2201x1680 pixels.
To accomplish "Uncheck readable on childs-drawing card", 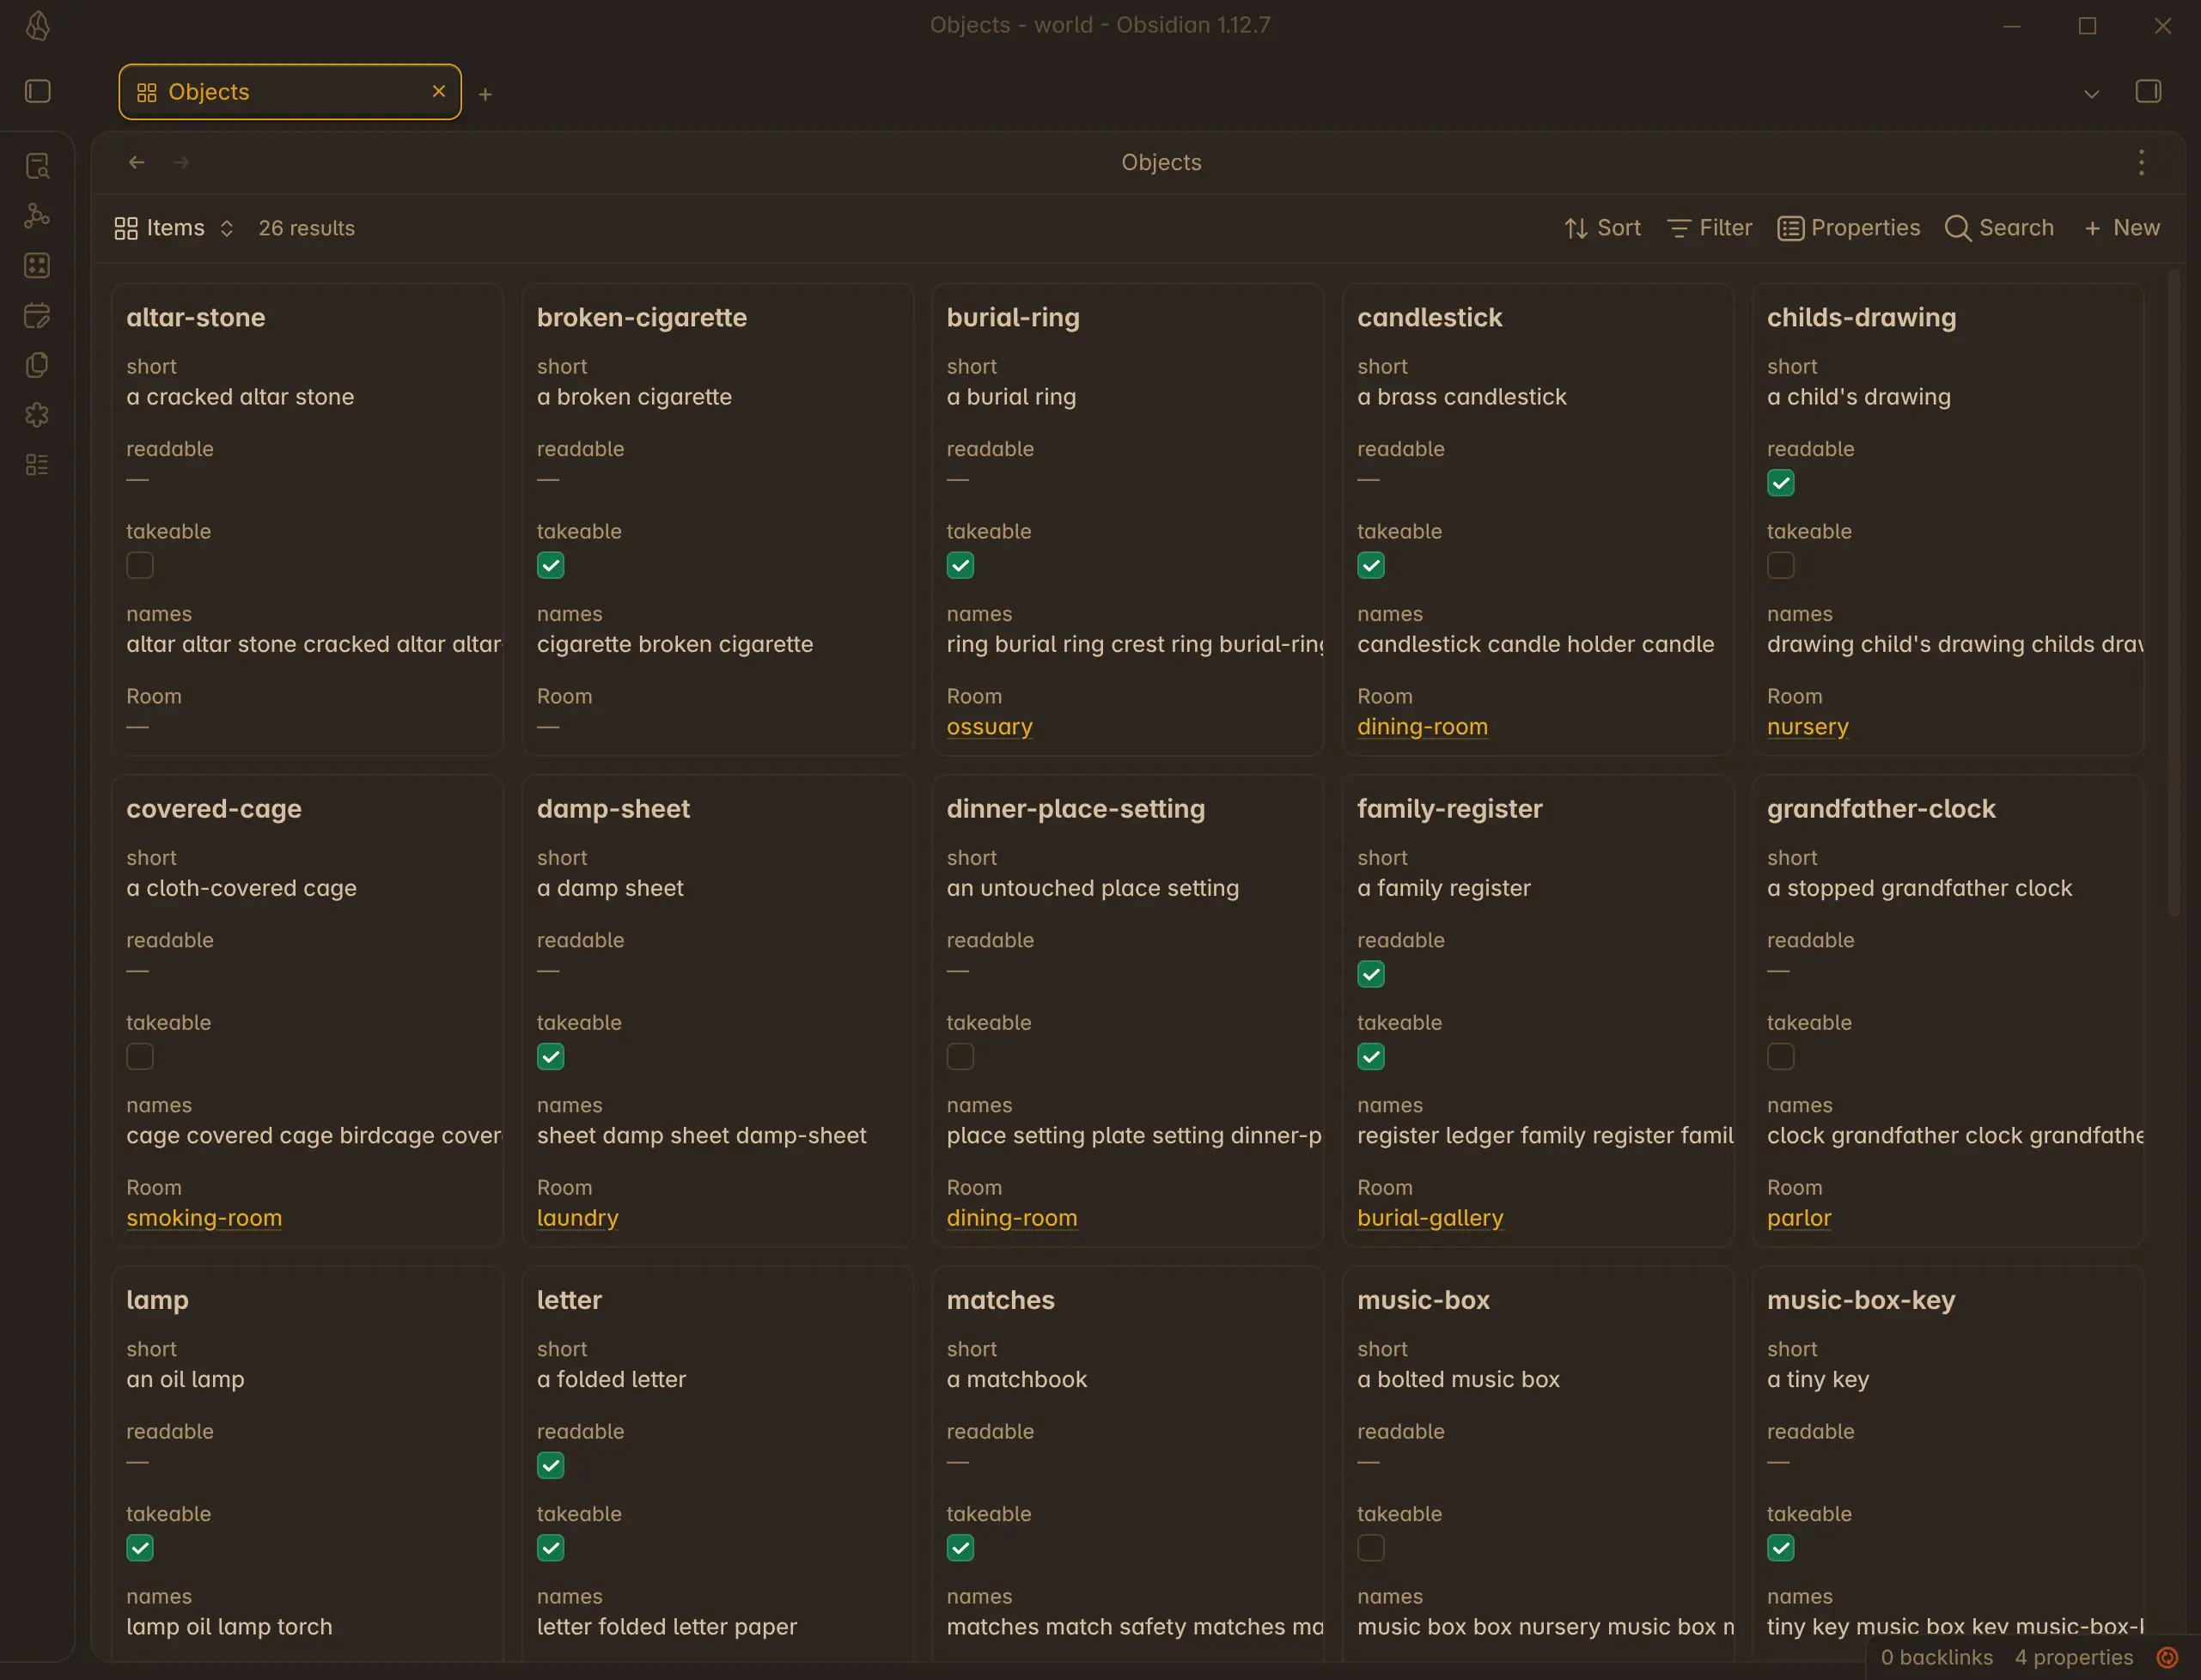I will (x=1780, y=483).
